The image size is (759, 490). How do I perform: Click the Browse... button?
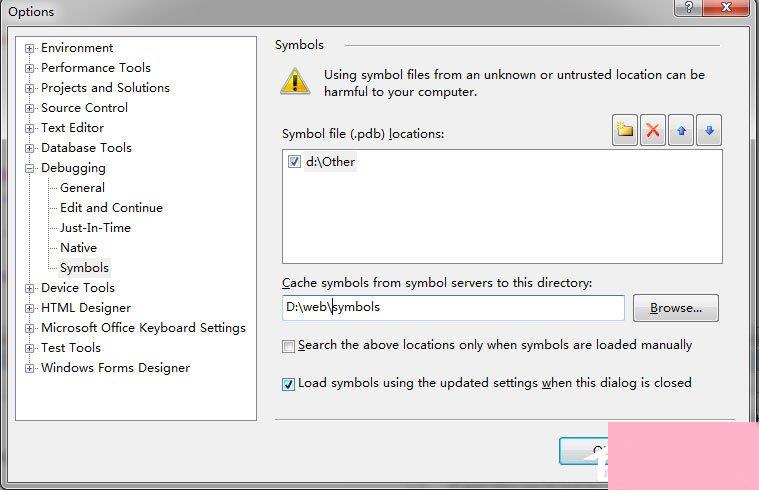[676, 308]
